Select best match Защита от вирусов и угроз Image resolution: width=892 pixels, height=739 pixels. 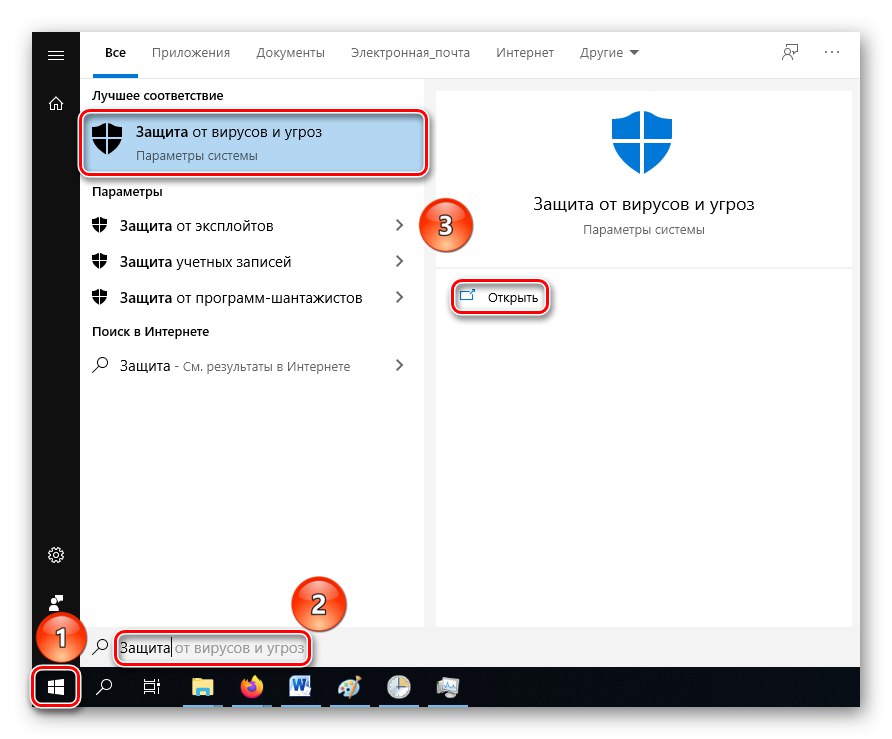click(x=253, y=143)
